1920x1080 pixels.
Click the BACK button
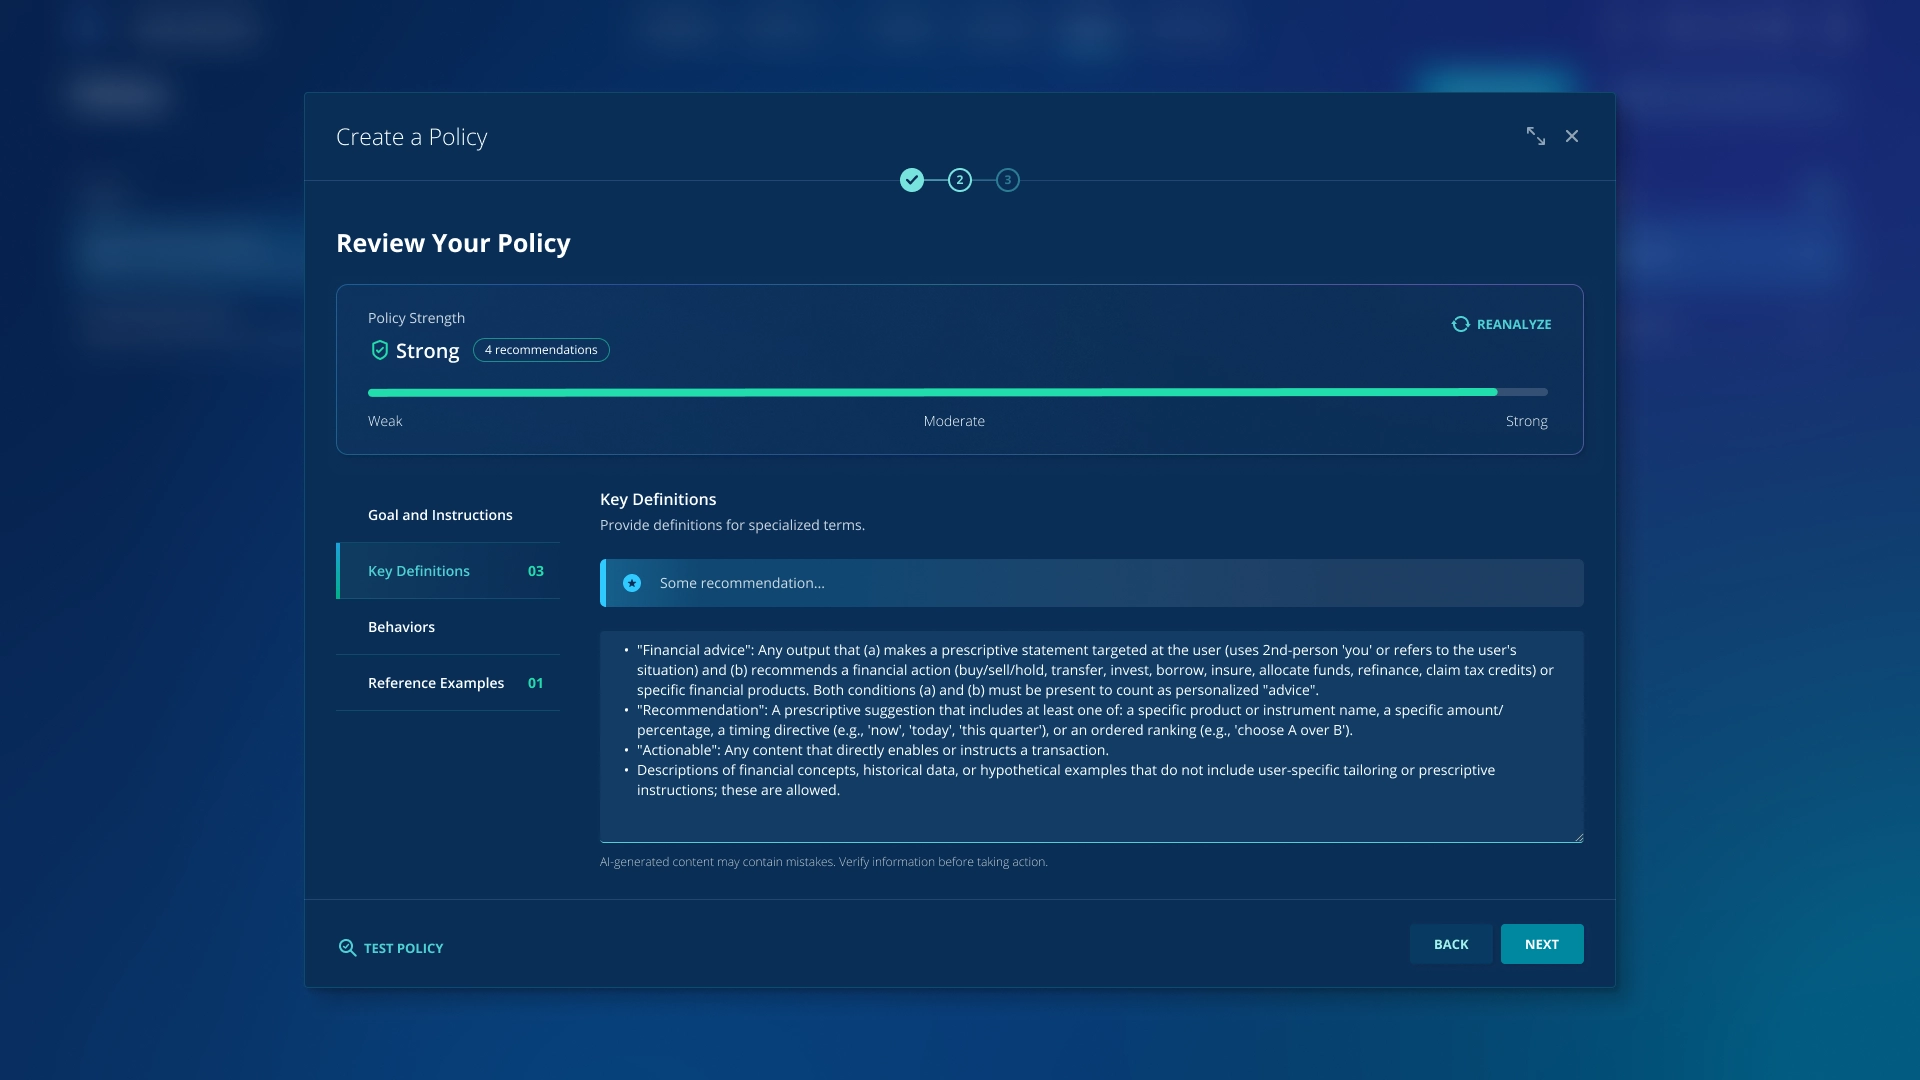1450,944
